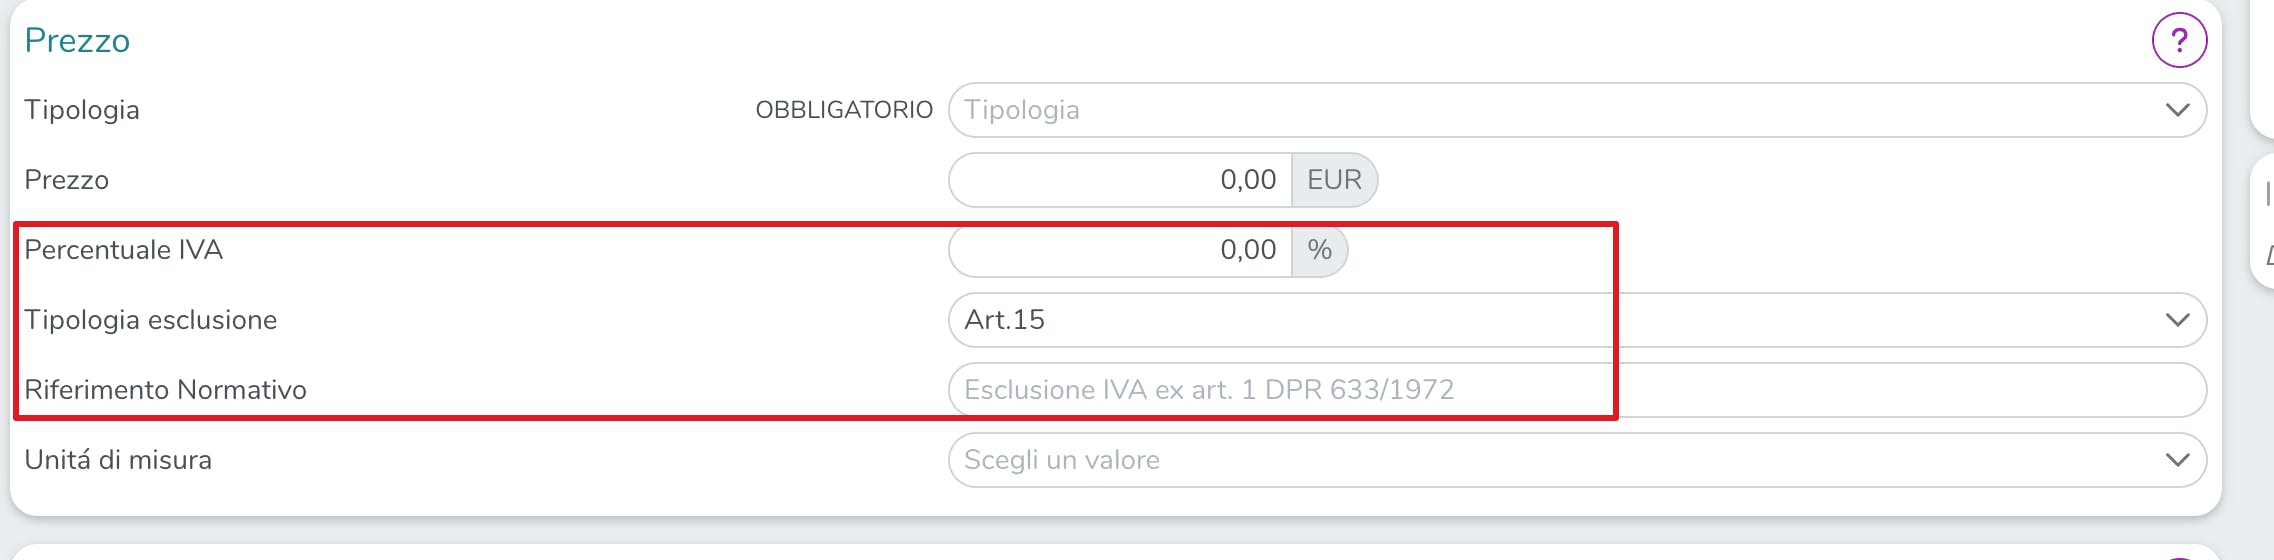Click the Tipologia esclusione chevron arrow
The height and width of the screenshot is (560, 2274).
[2177, 320]
